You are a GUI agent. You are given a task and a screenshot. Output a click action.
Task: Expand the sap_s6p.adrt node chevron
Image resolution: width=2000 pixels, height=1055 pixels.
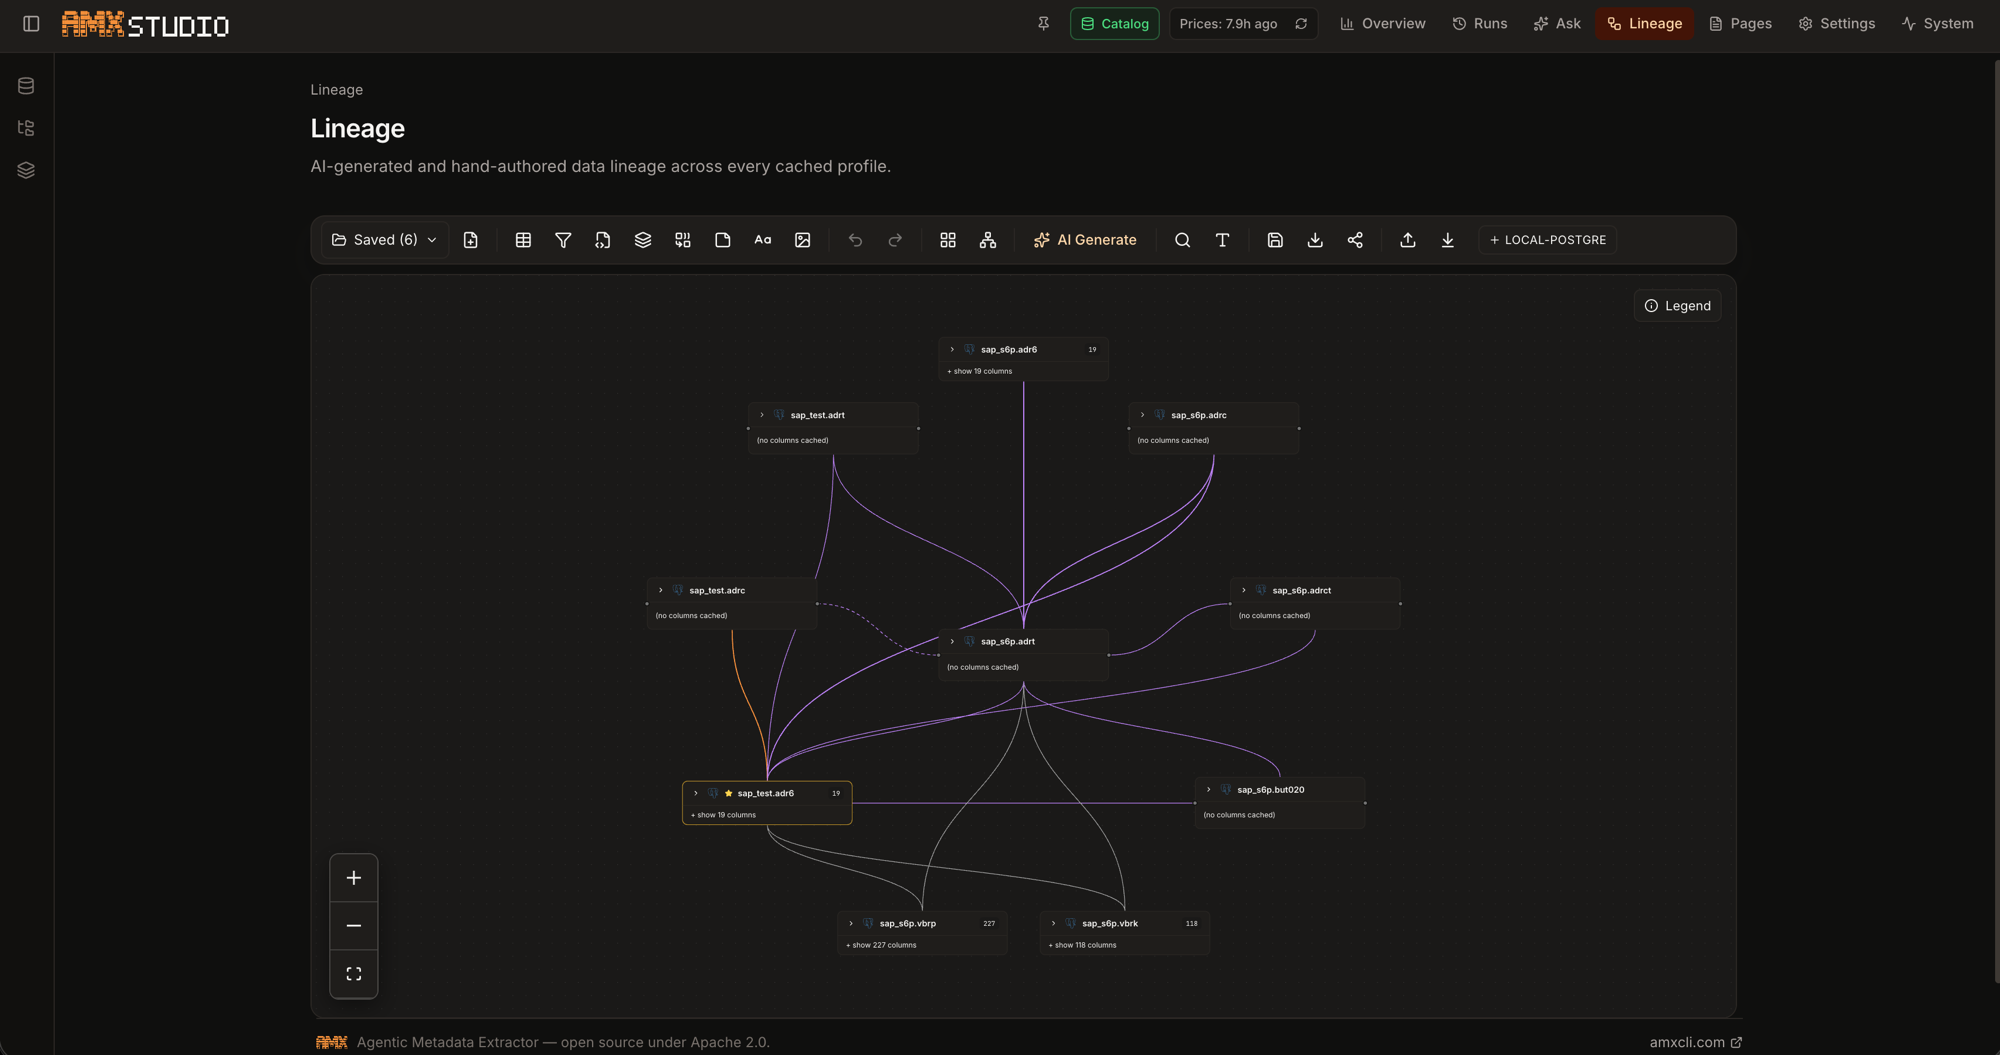(x=952, y=642)
